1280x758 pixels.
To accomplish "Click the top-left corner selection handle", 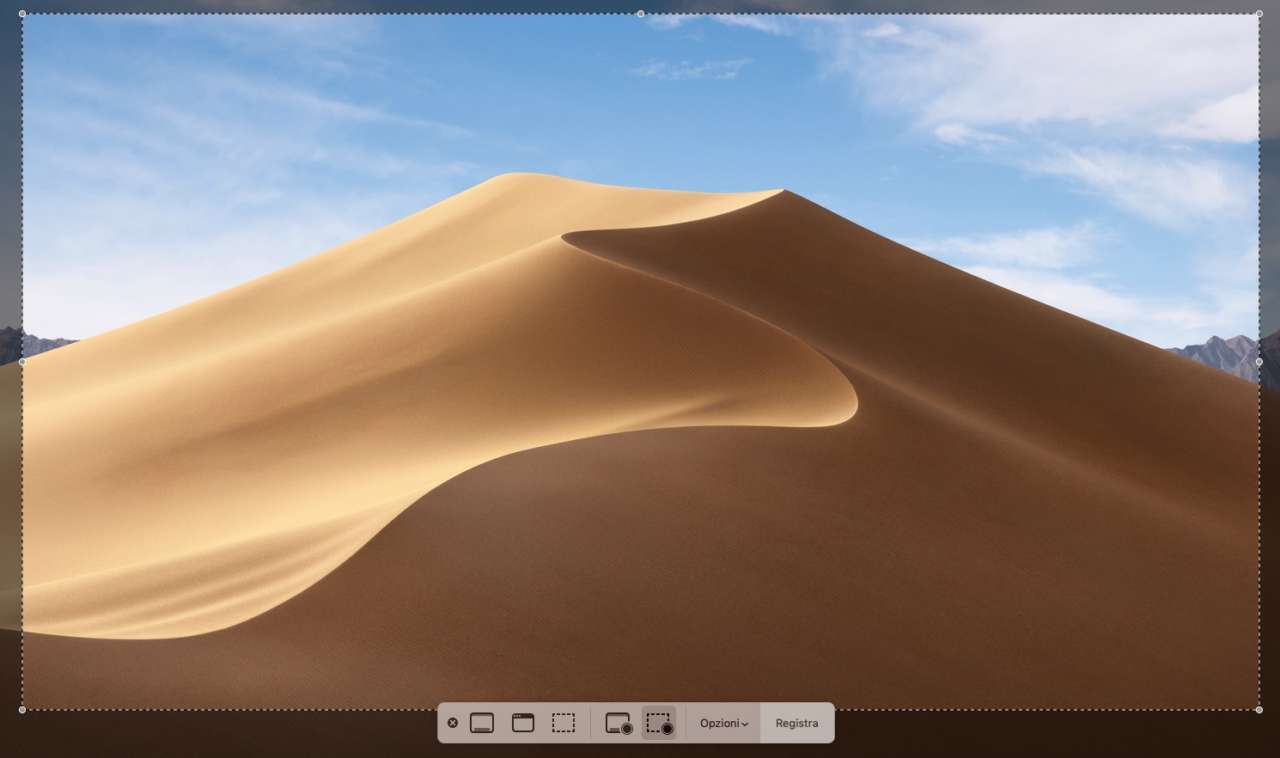I will (22, 14).
